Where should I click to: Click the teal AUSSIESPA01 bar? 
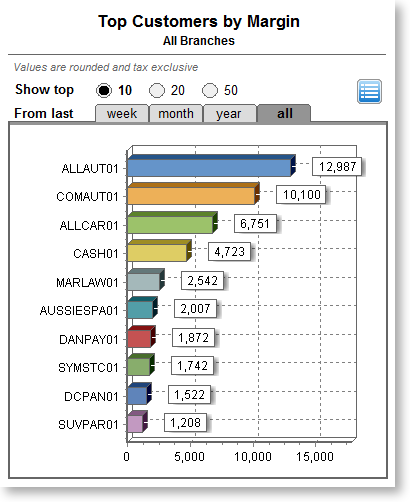(142, 308)
